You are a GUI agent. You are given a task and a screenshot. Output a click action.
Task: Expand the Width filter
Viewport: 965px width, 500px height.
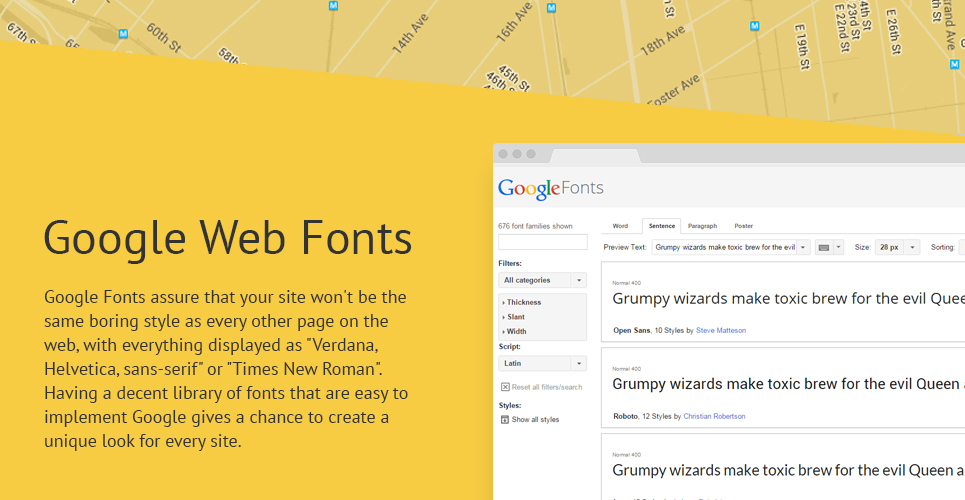(x=515, y=331)
